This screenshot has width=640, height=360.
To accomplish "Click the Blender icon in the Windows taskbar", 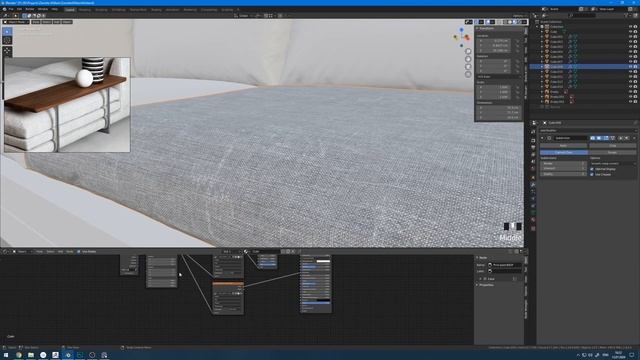I will (x=68, y=355).
